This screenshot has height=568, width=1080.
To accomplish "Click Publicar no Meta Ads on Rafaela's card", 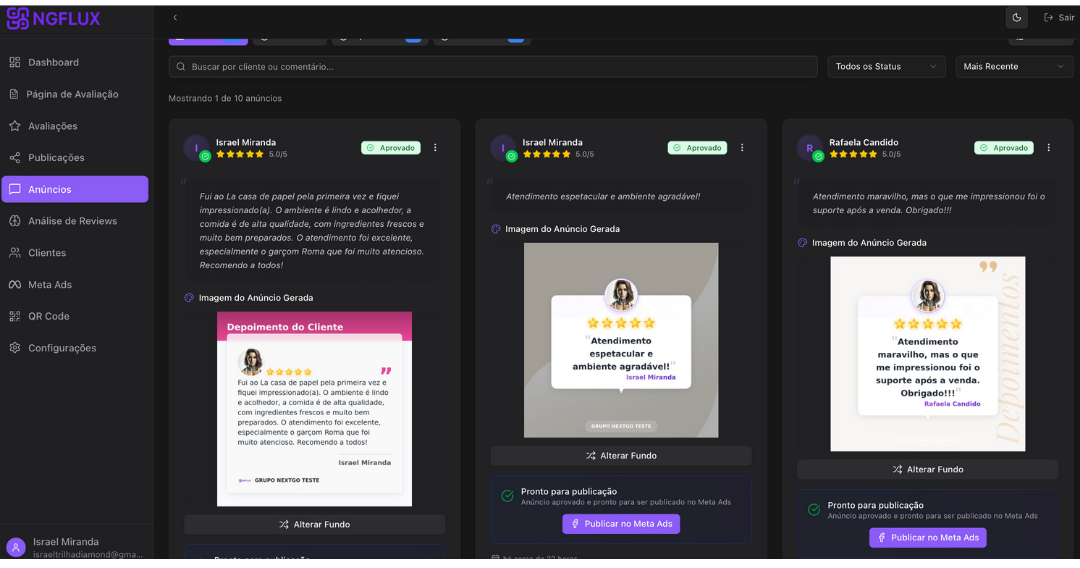I will [927, 538].
